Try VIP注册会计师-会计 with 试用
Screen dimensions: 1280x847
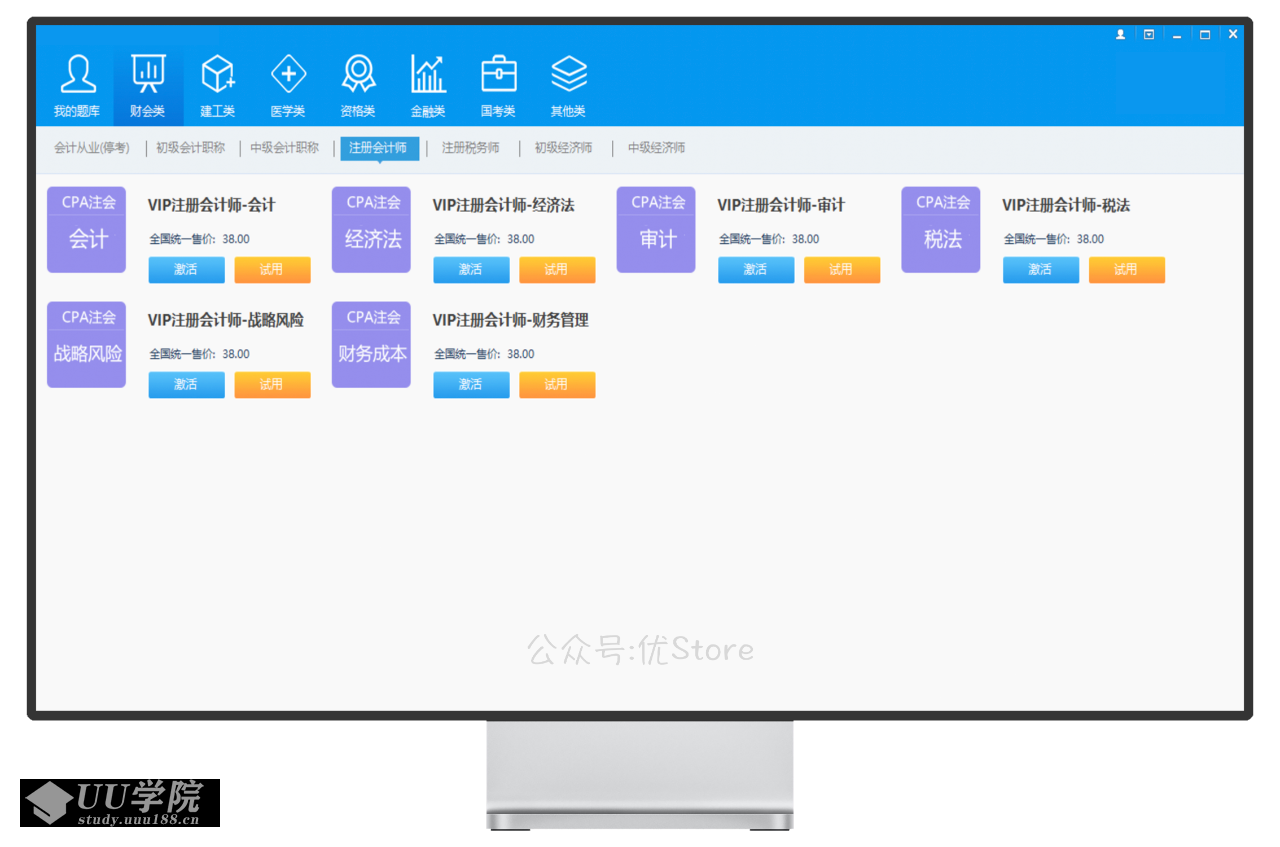[272, 270]
